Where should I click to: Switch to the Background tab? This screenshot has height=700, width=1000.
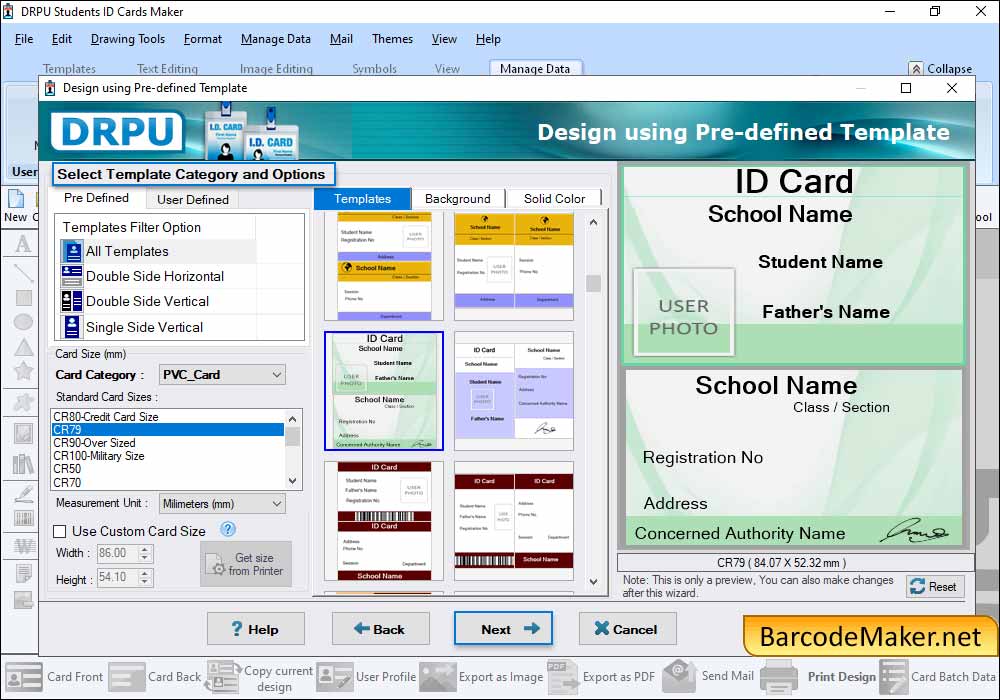click(458, 199)
